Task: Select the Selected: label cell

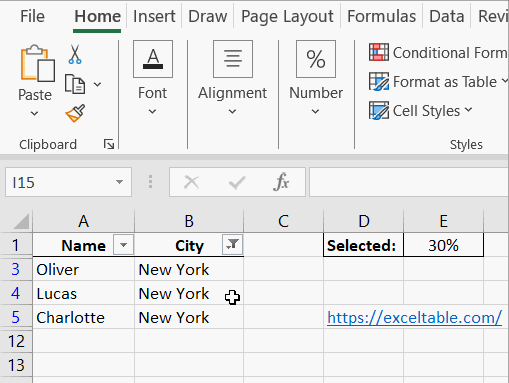Action: point(363,245)
